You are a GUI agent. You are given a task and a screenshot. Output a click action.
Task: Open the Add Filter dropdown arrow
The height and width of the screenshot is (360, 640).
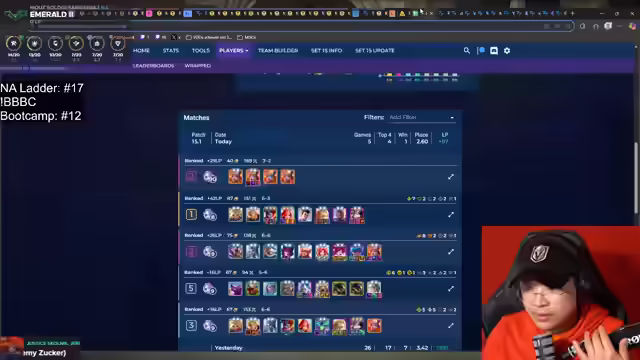click(452, 118)
